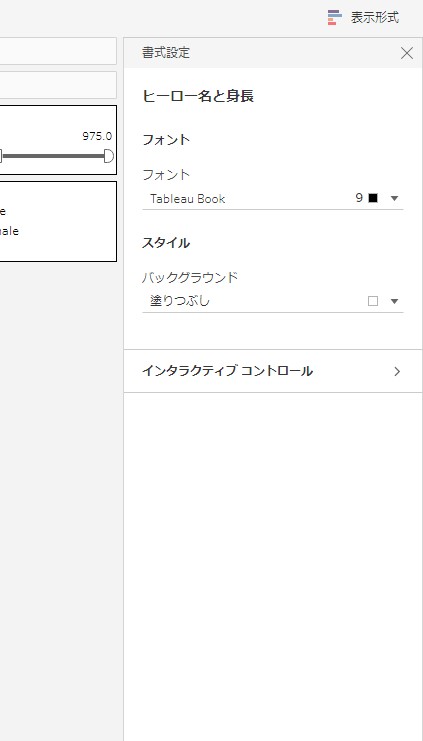423x741 pixels.
Task: Click the right handle of the range slider
Action: pos(109,156)
